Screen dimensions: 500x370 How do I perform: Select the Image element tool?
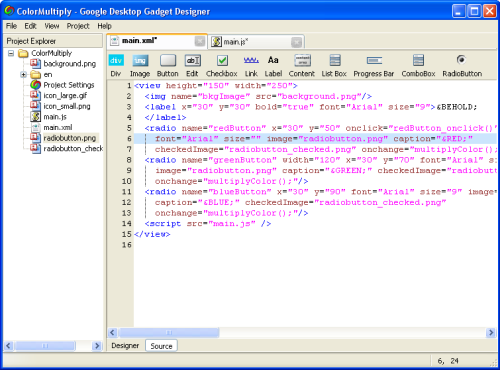[x=140, y=66]
